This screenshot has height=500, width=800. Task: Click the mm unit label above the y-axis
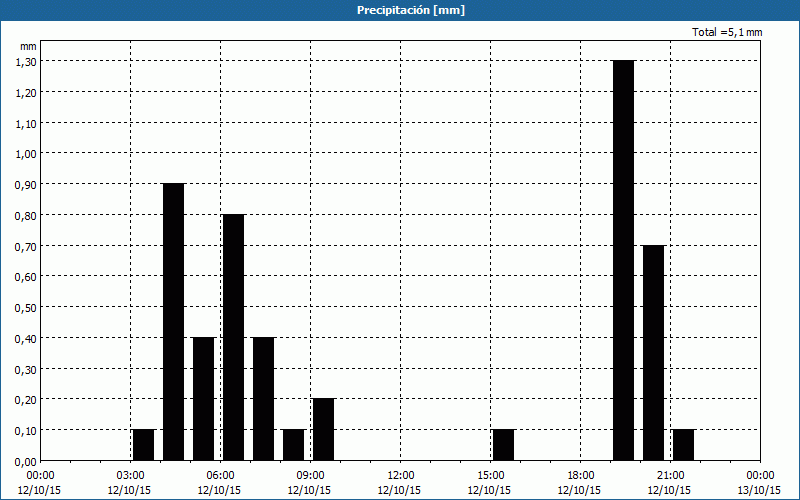click(29, 46)
